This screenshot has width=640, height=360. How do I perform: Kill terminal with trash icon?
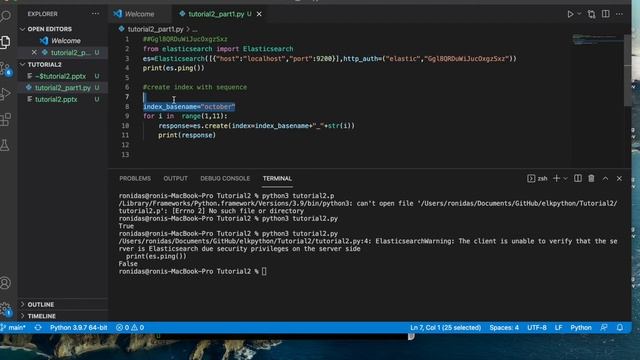pos(591,179)
